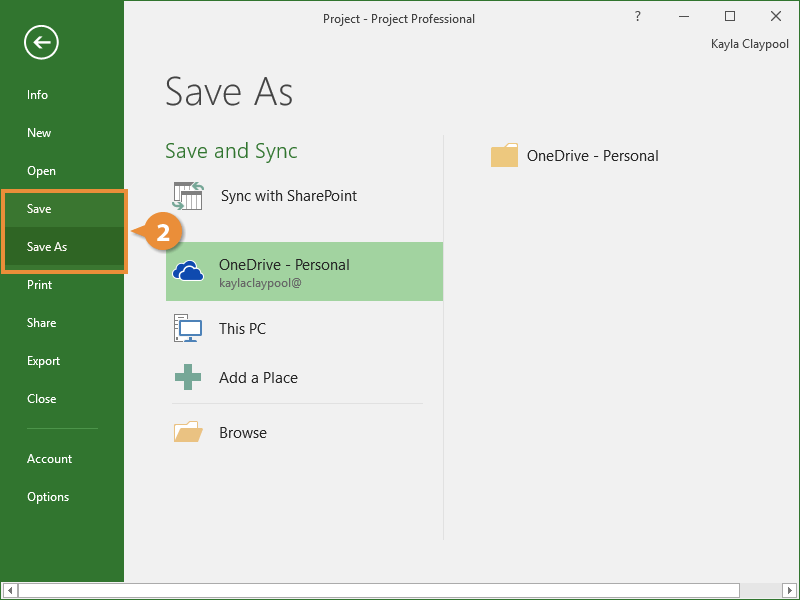Click the Help question mark icon
Viewport: 800px width, 600px height.
tap(638, 17)
